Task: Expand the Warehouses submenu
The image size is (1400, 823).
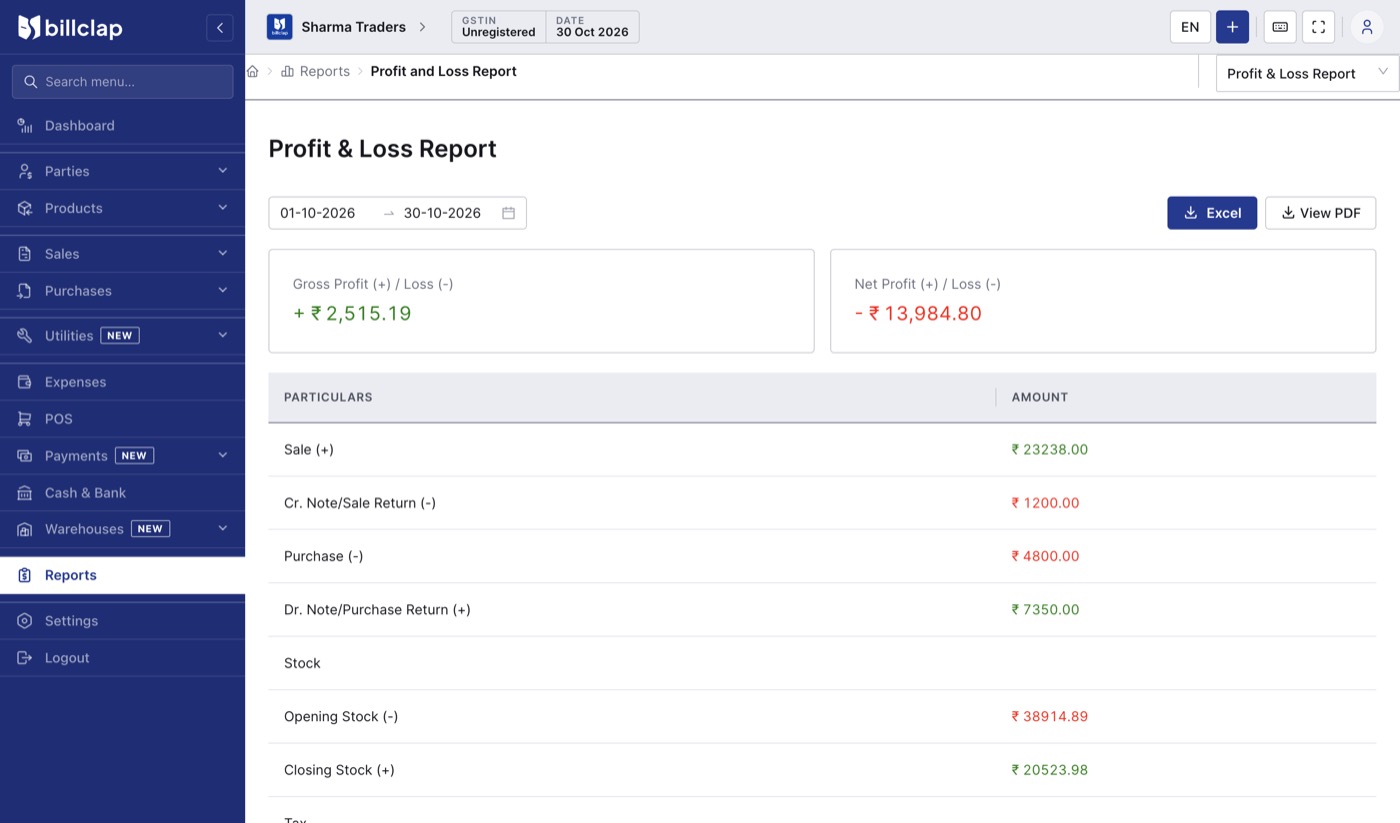Action: [122, 529]
